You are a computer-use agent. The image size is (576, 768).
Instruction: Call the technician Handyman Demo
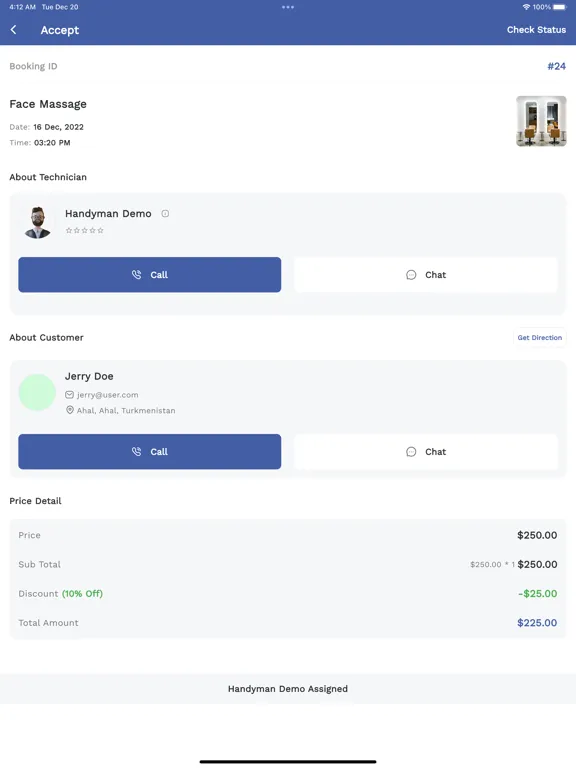(150, 275)
